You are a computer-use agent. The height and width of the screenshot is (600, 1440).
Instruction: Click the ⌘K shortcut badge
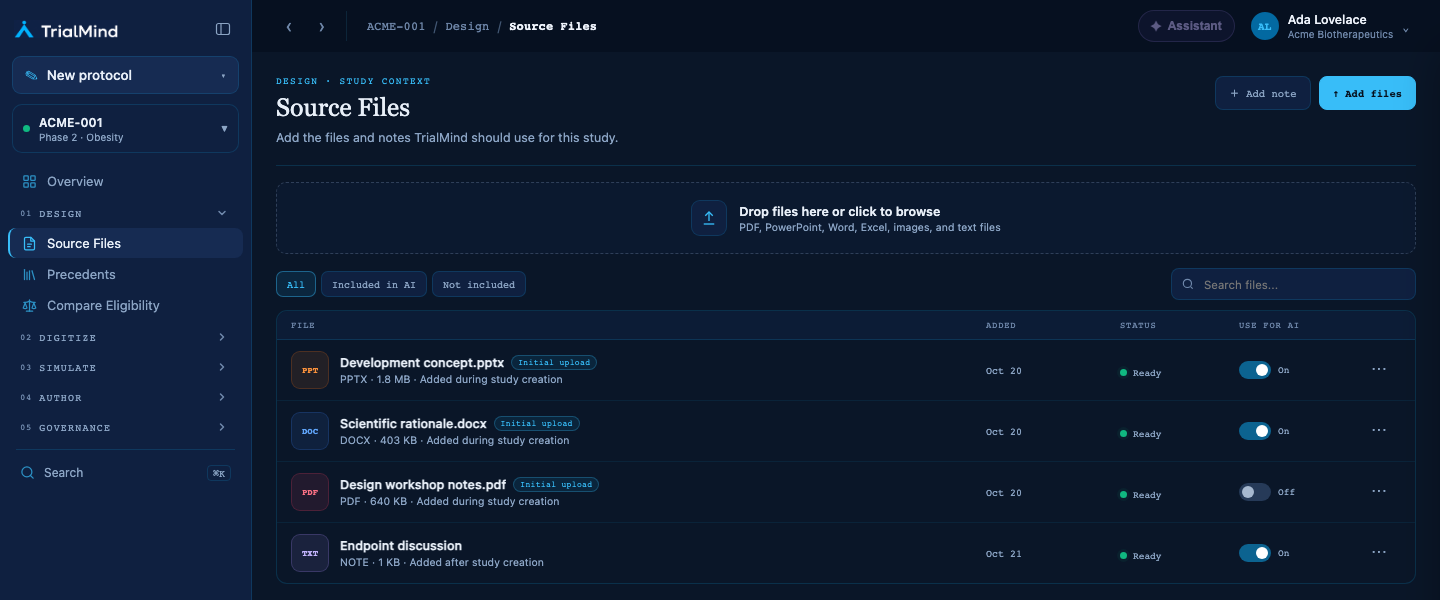click(218, 473)
